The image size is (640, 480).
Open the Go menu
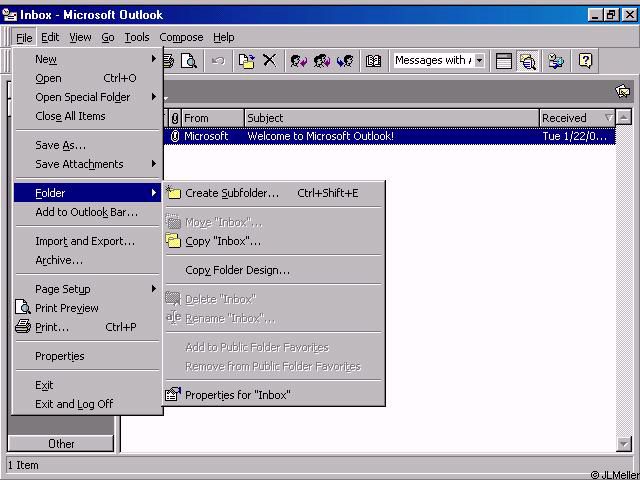(x=108, y=38)
